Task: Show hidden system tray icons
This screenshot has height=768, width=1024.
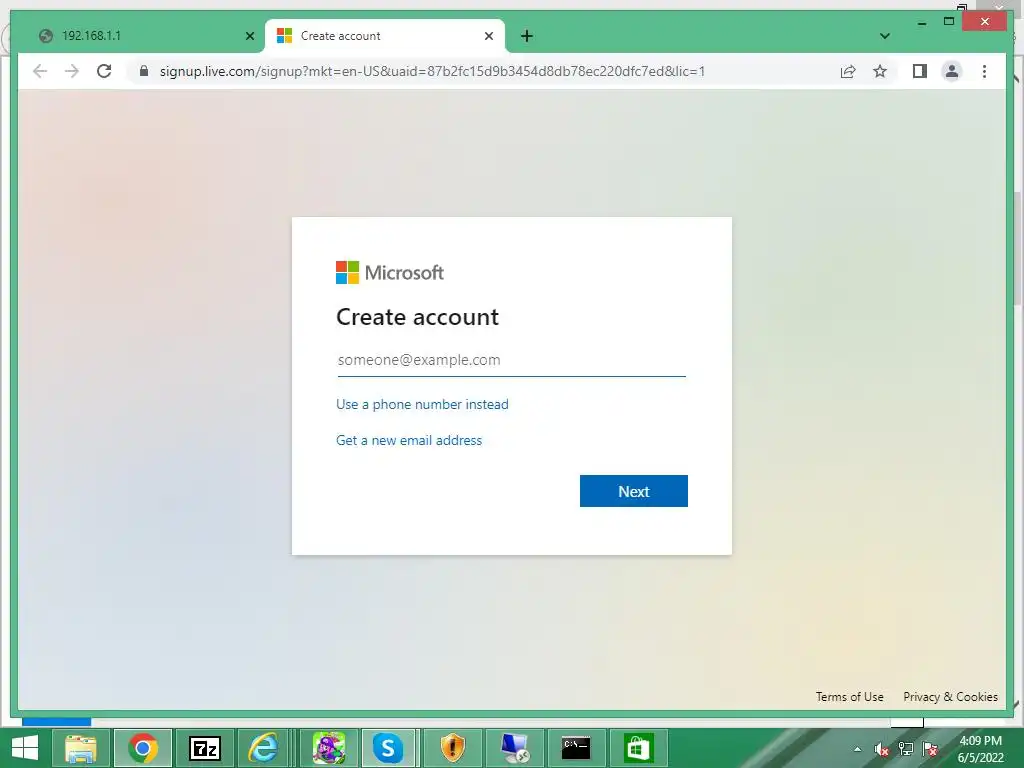Action: pyautogui.click(x=857, y=749)
